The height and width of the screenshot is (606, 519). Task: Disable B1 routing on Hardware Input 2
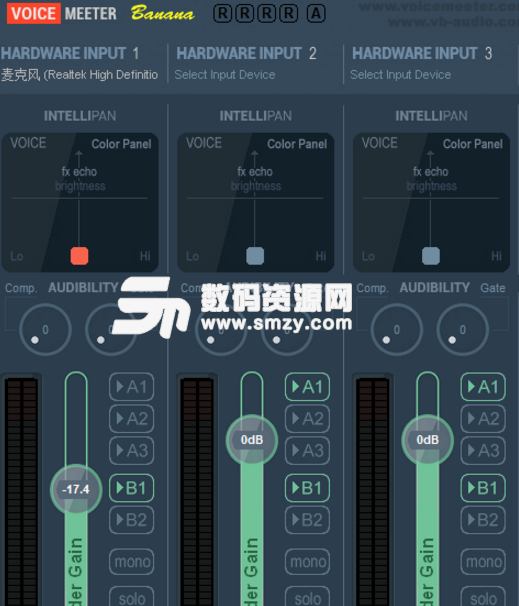[307, 488]
